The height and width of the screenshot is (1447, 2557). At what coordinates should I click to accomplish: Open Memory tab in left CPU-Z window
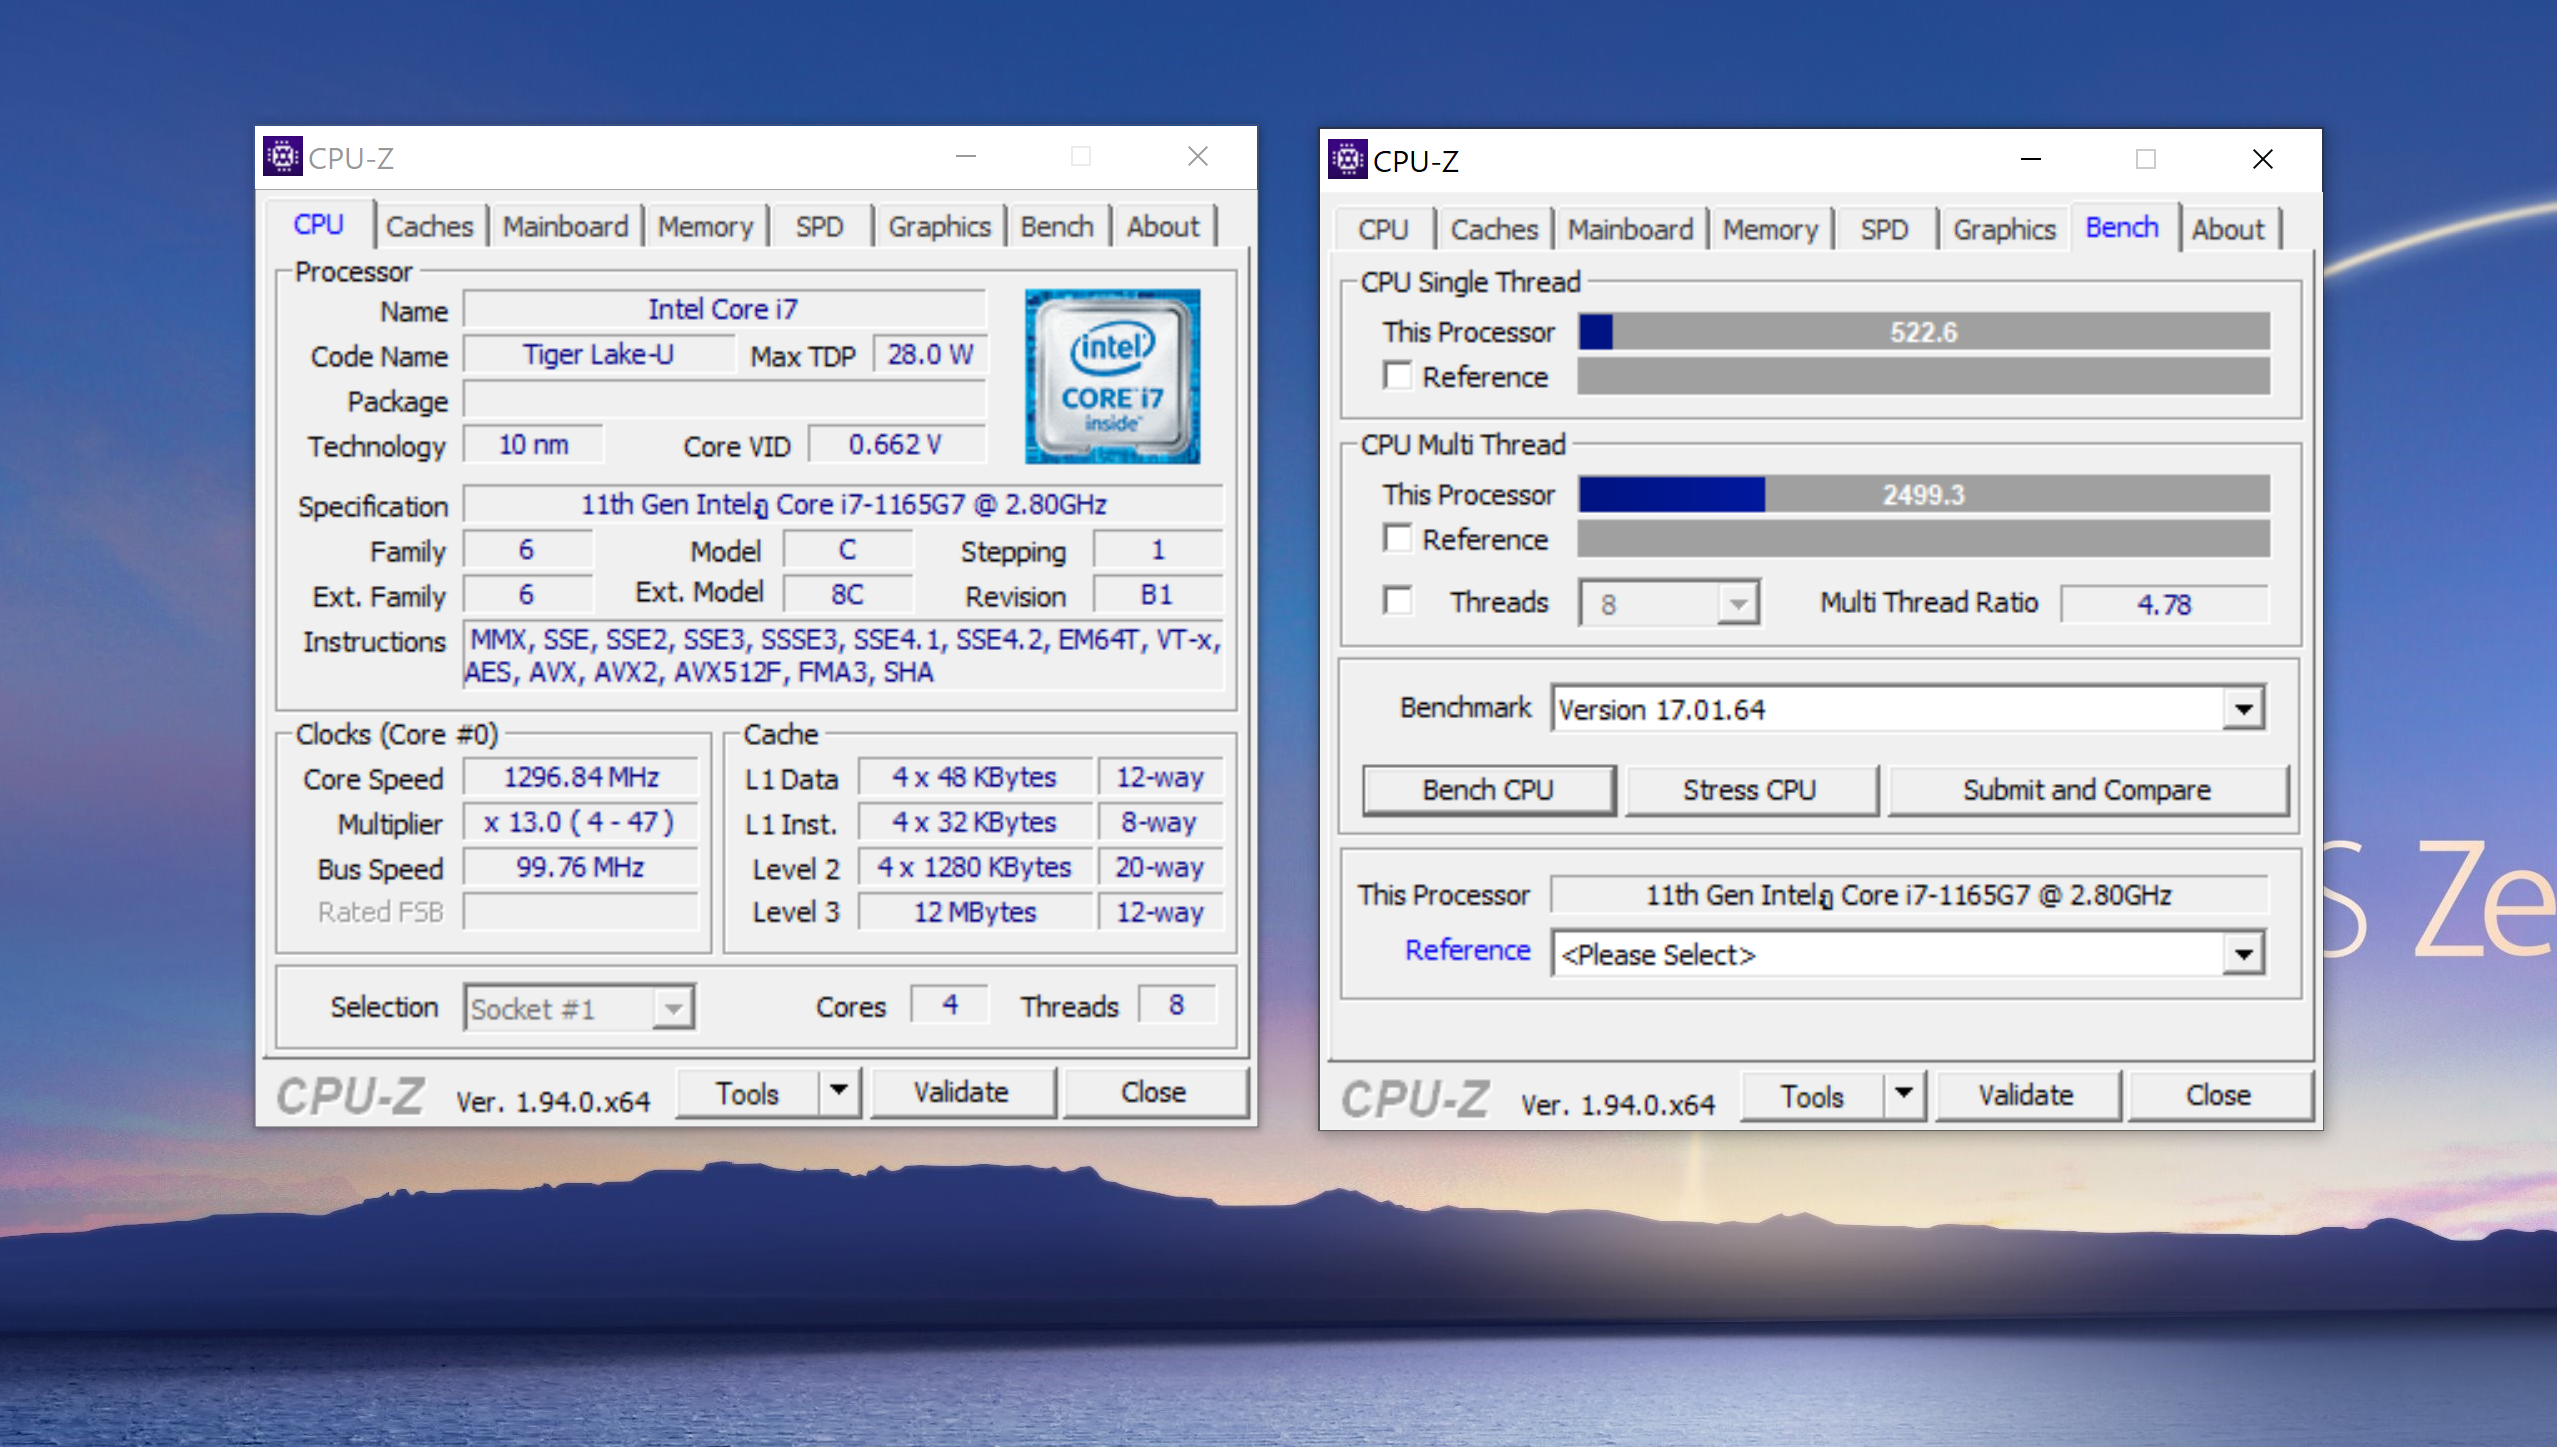point(705,227)
